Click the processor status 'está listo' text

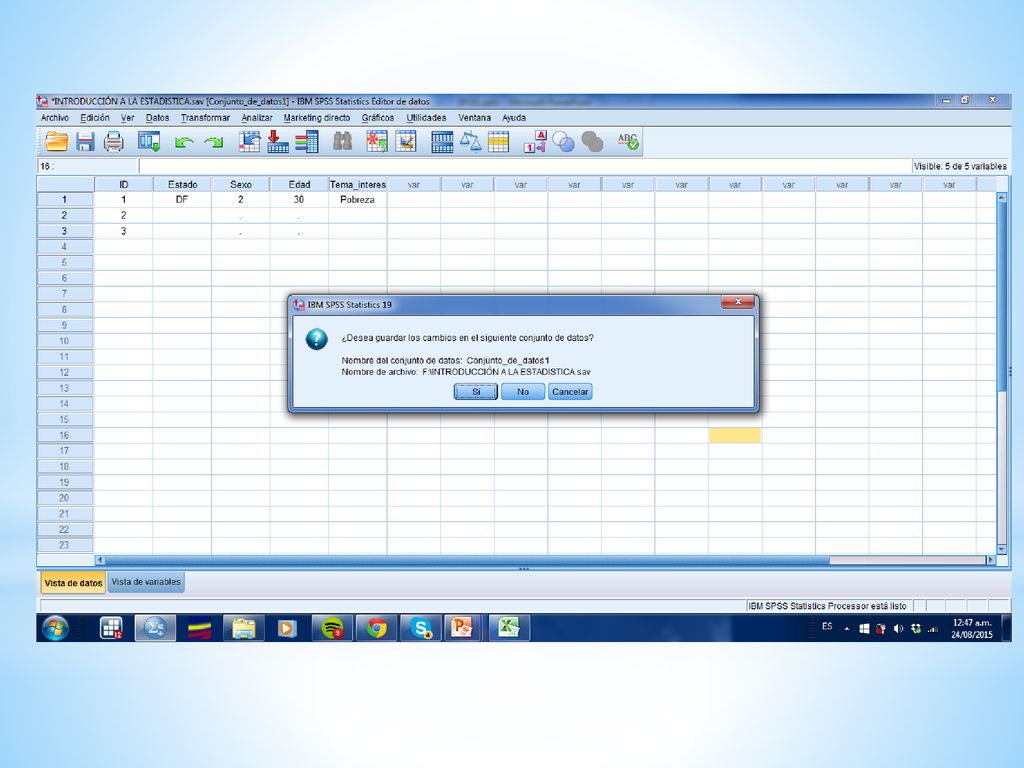pos(827,606)
